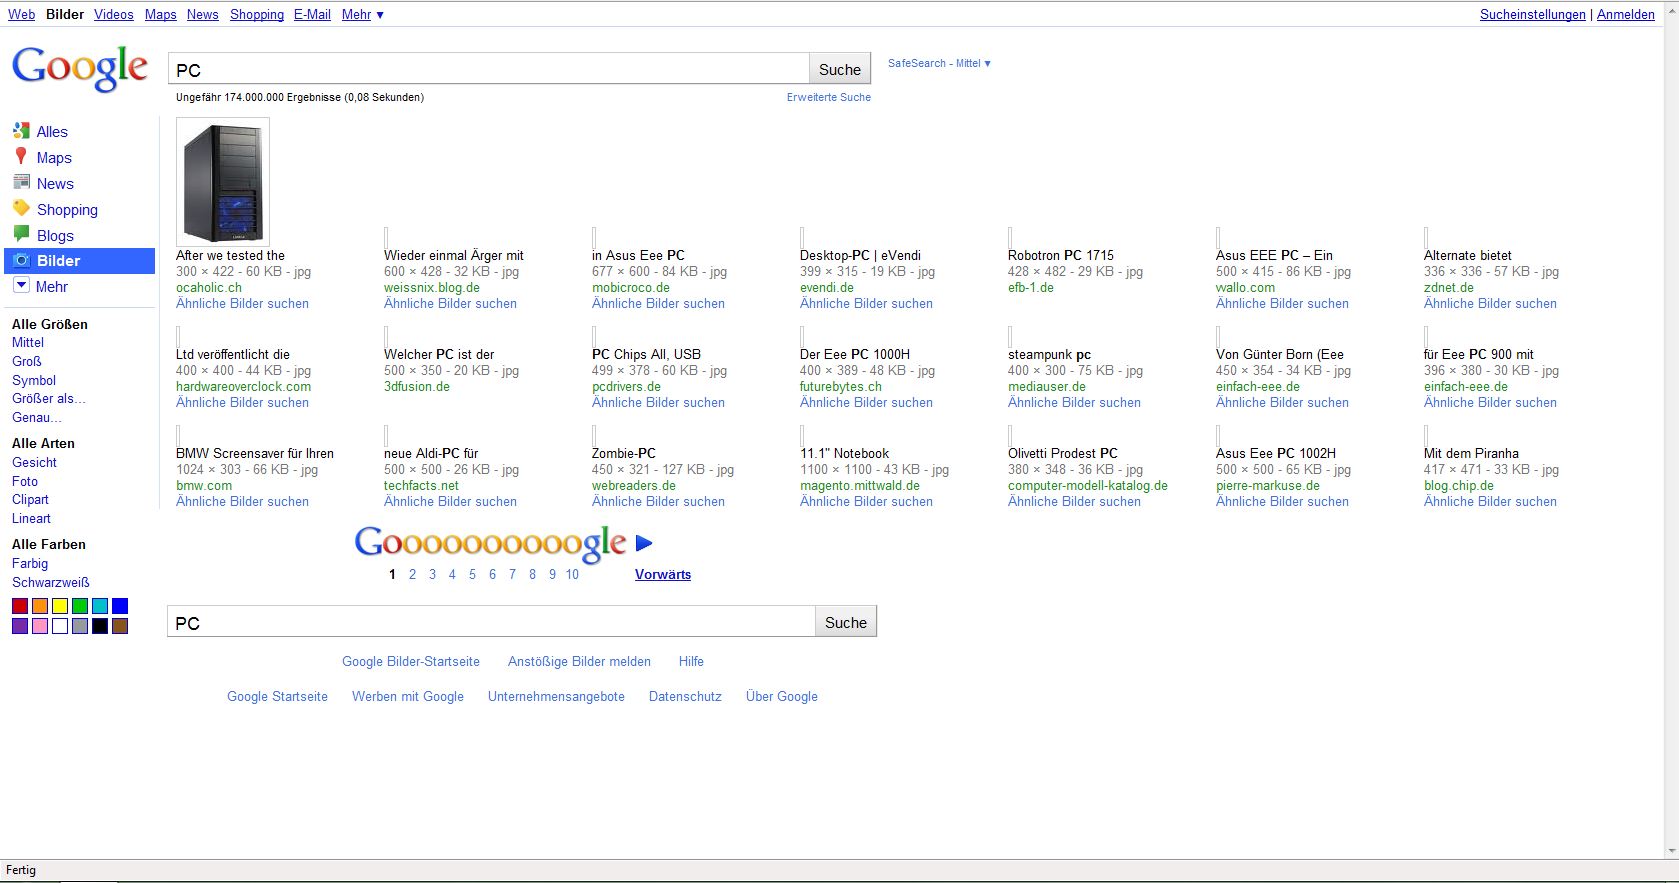This screenshot has width=1679, height=883.
Task: Open Google Bilder-Startseite link
Action: pos(411,661)
